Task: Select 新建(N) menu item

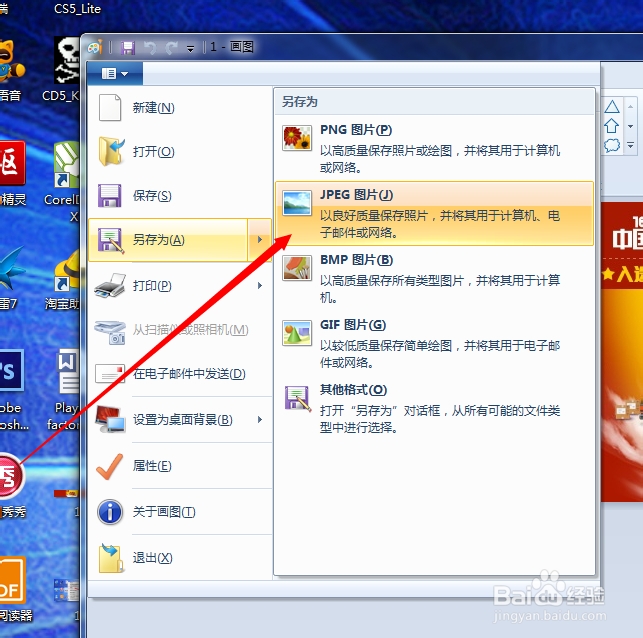Action: pos(180,108)
